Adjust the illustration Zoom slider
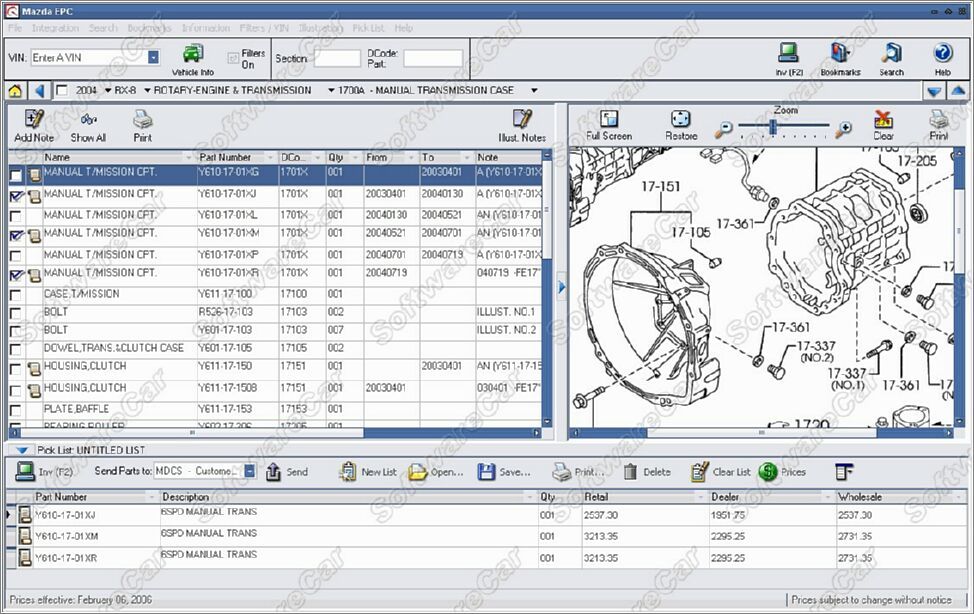Screen dimensions: 974x614 [773, 127]
